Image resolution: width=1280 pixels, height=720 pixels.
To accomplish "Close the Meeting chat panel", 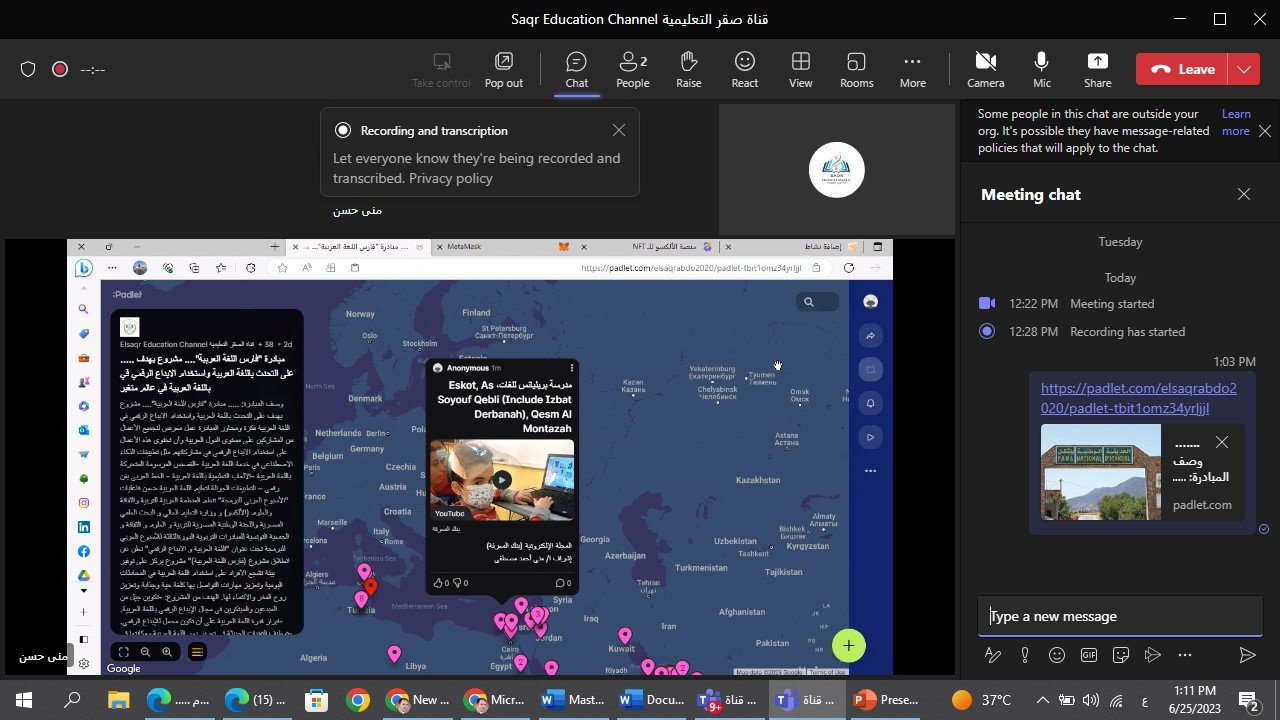I will click(x=1244, y=194).
